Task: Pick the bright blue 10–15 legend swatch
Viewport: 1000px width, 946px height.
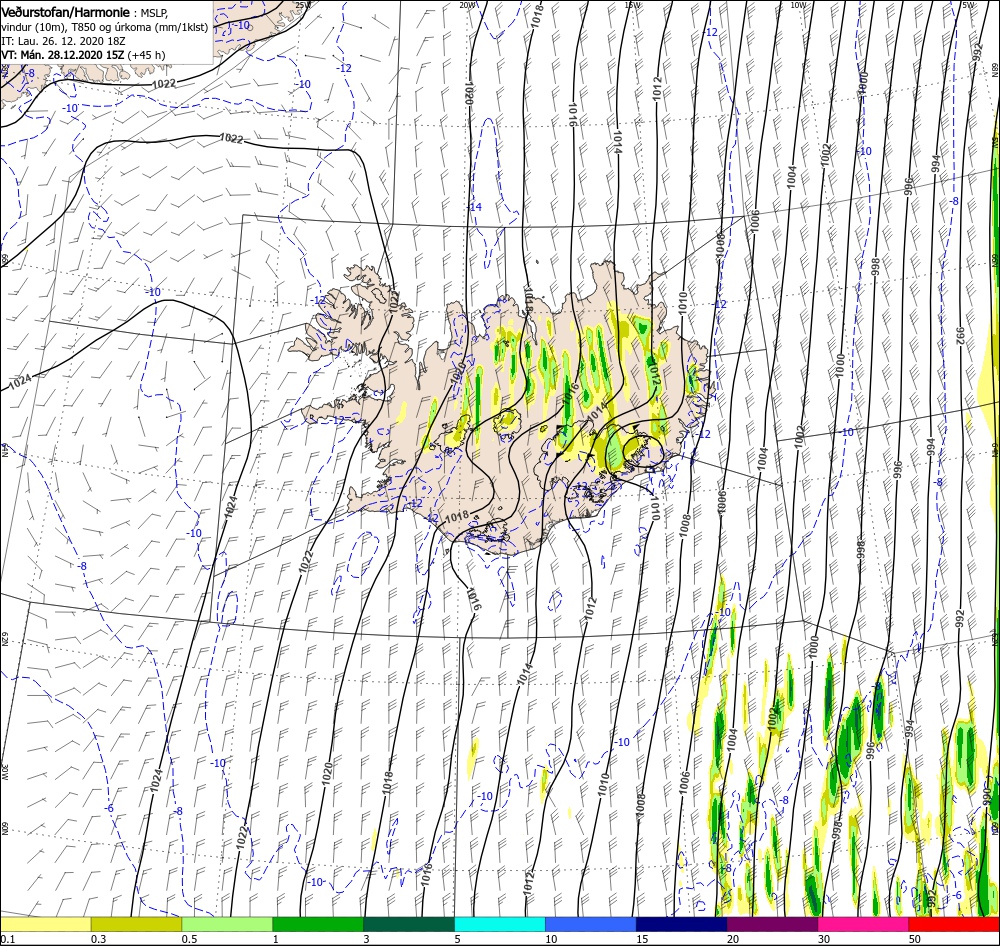Action: [591, 924]
